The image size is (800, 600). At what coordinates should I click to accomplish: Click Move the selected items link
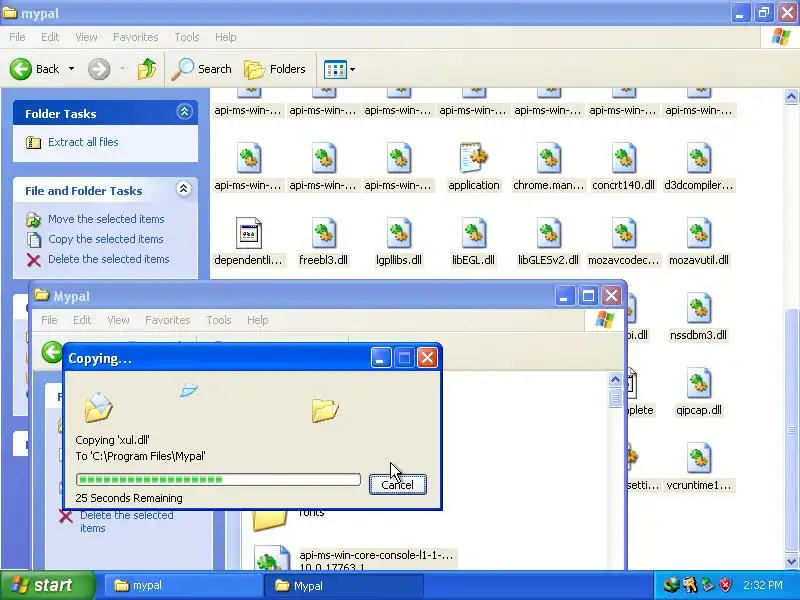pyautogui.click(x=106, y=219)
